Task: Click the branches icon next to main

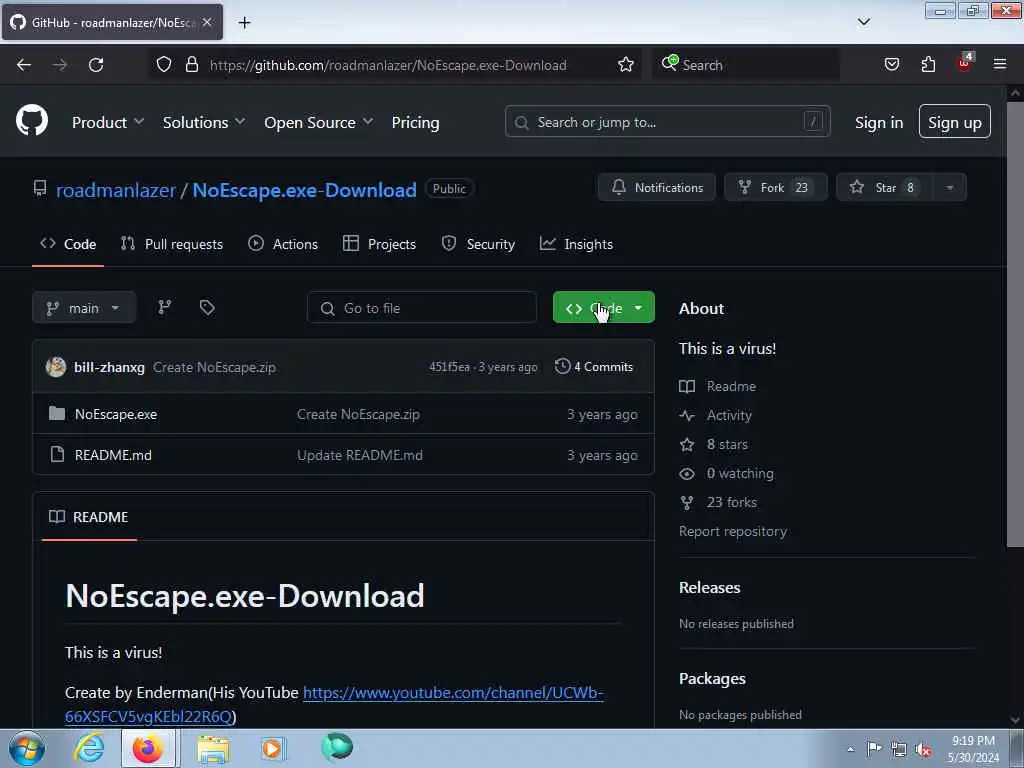Action: point(165,308)
